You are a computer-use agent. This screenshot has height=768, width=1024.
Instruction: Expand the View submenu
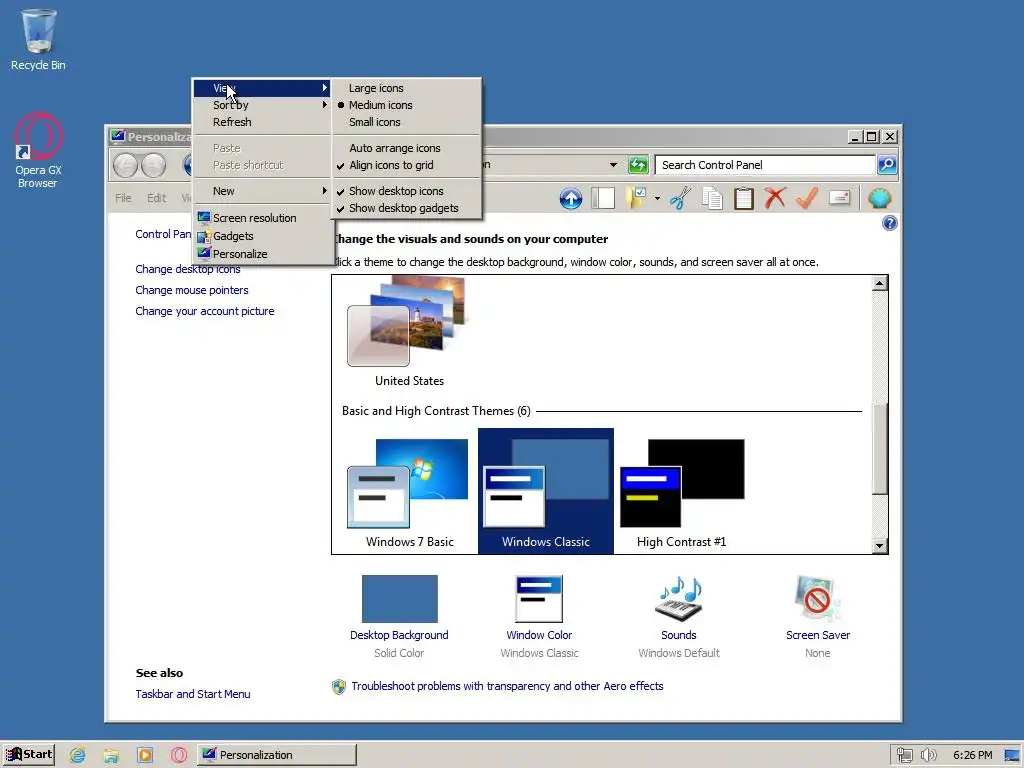[x=262, y=88]
